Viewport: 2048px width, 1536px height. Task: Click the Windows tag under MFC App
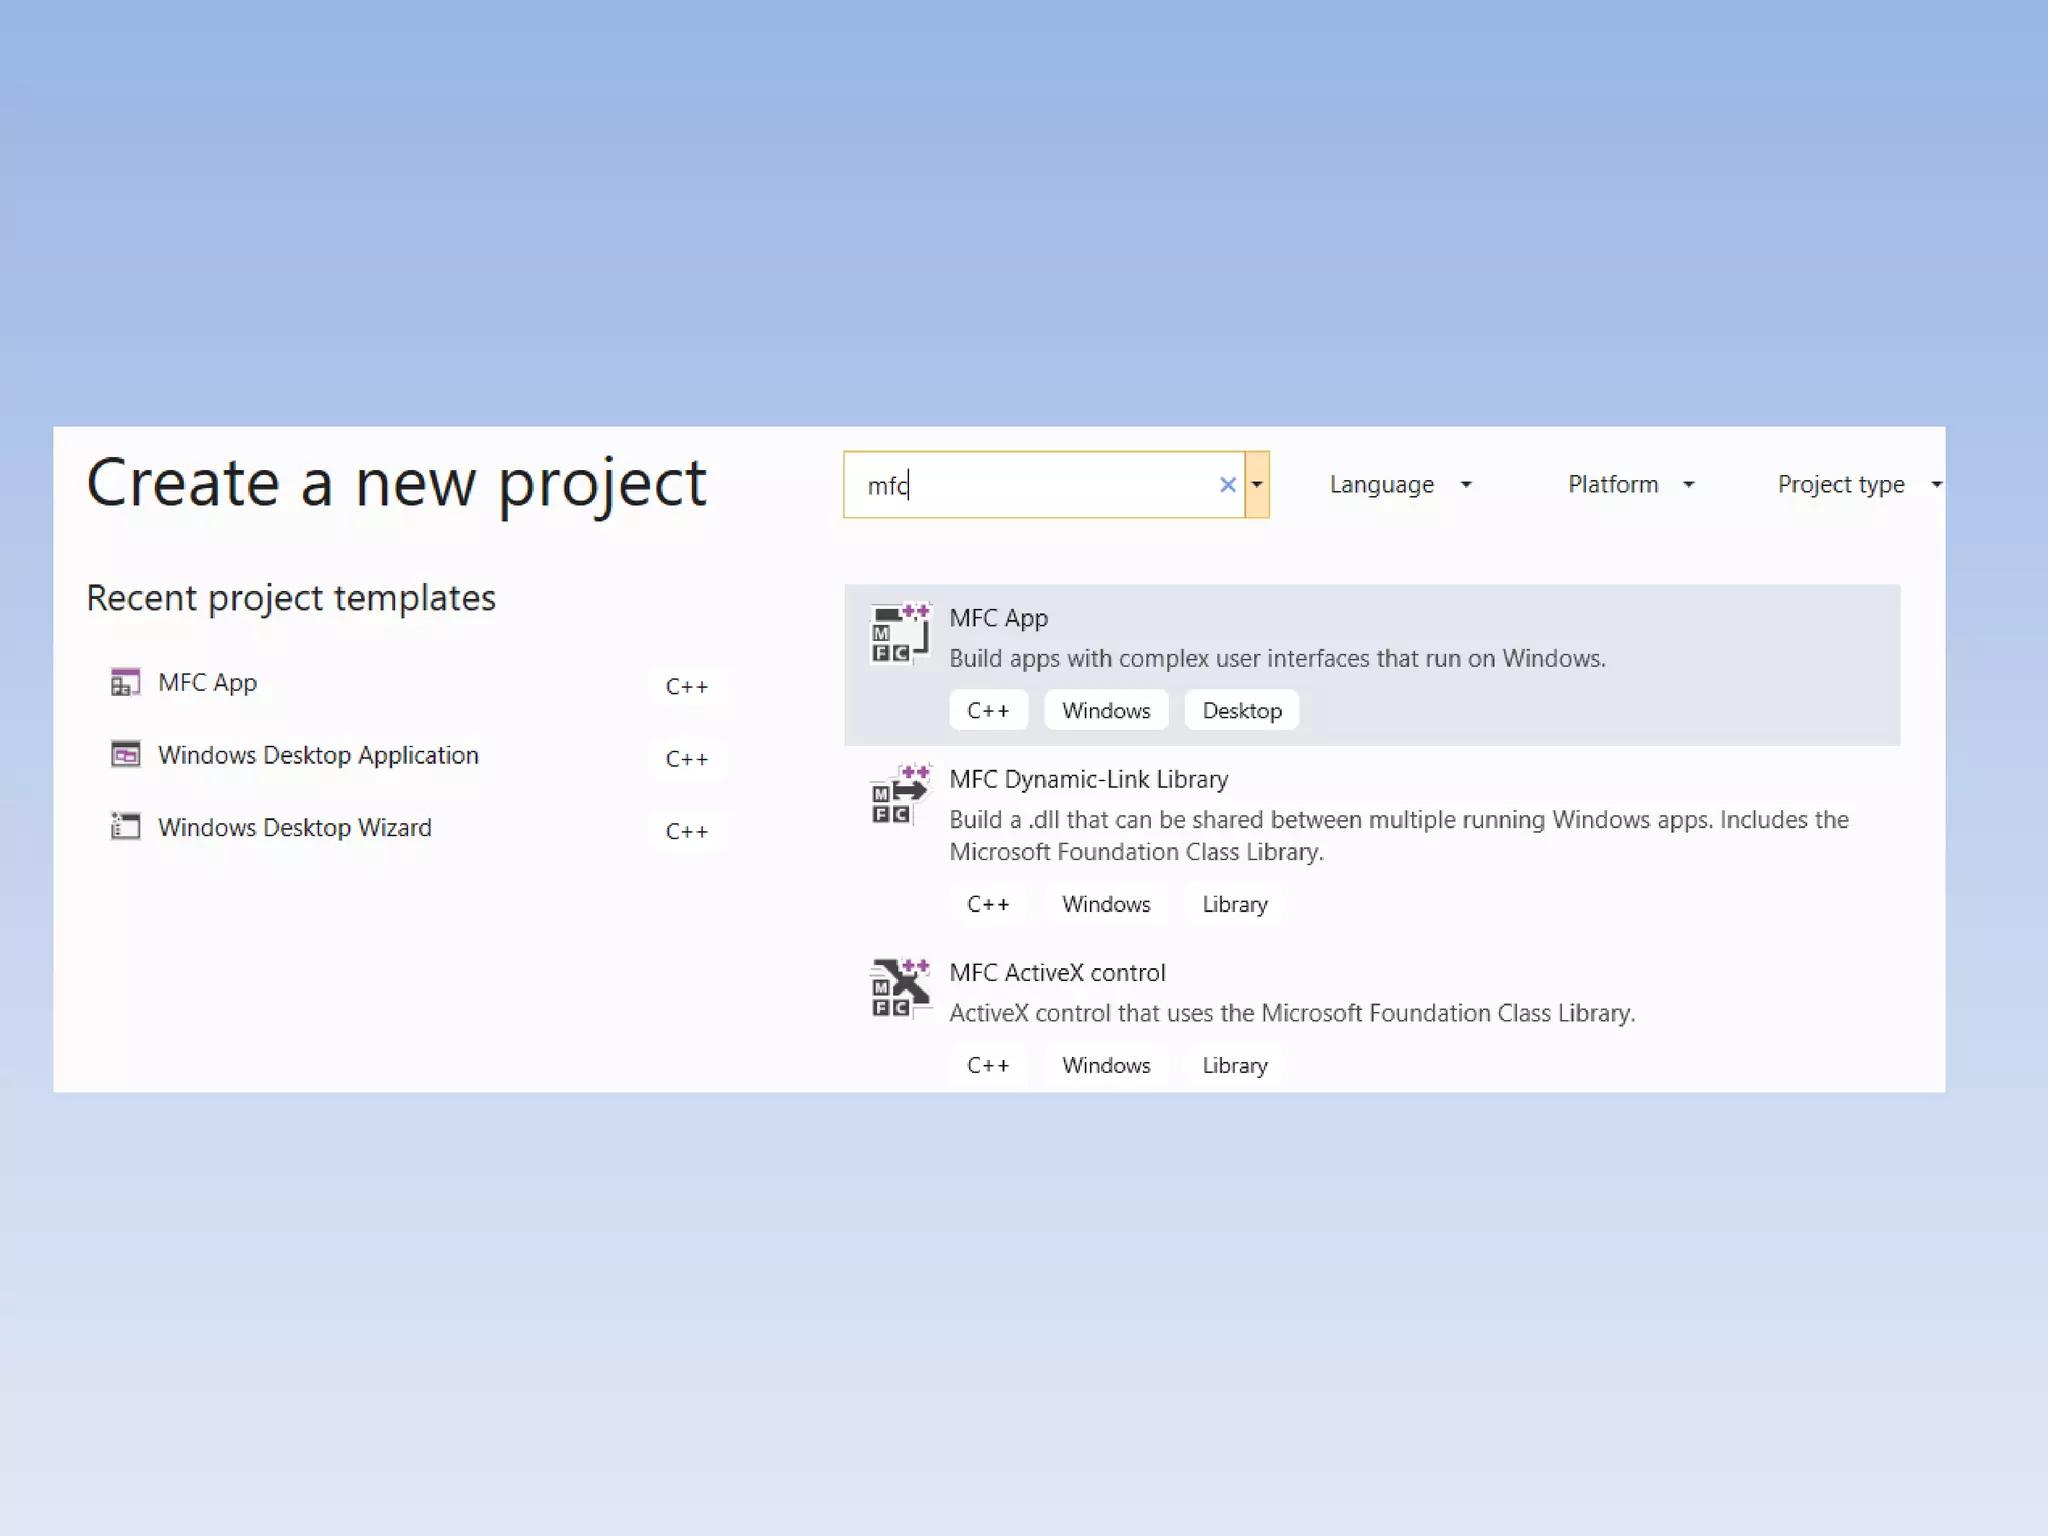click(1106, 711)
